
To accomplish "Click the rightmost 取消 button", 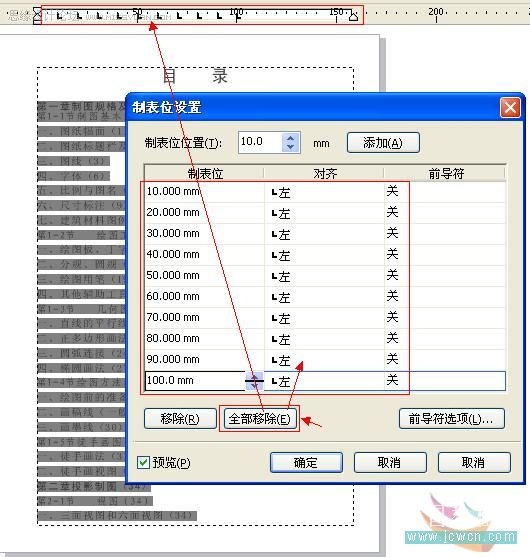I will click(x=474, y=463).
